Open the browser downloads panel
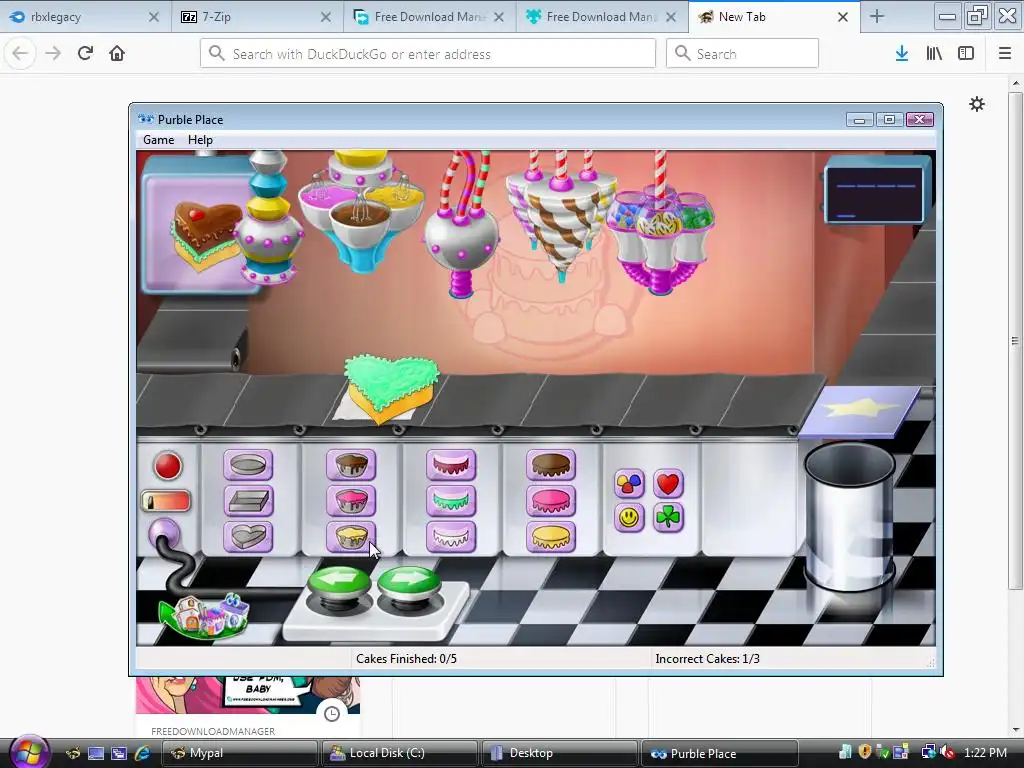The height and width of the screenshot is (768, 1024). click(901, 54)
